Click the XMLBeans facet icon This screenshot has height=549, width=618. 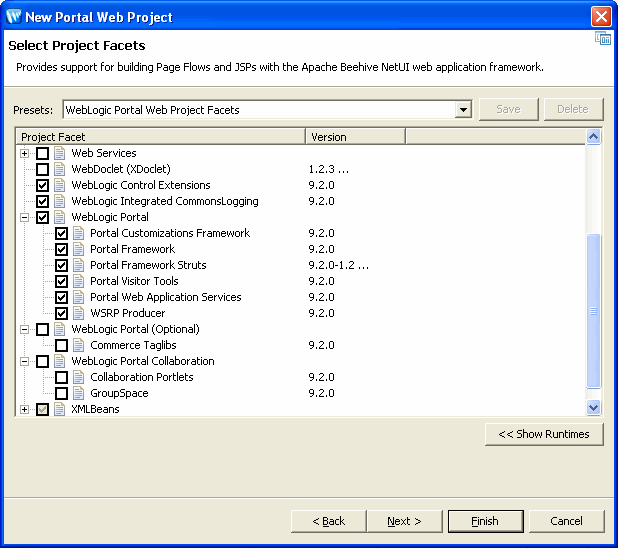[x=60, y=409]
